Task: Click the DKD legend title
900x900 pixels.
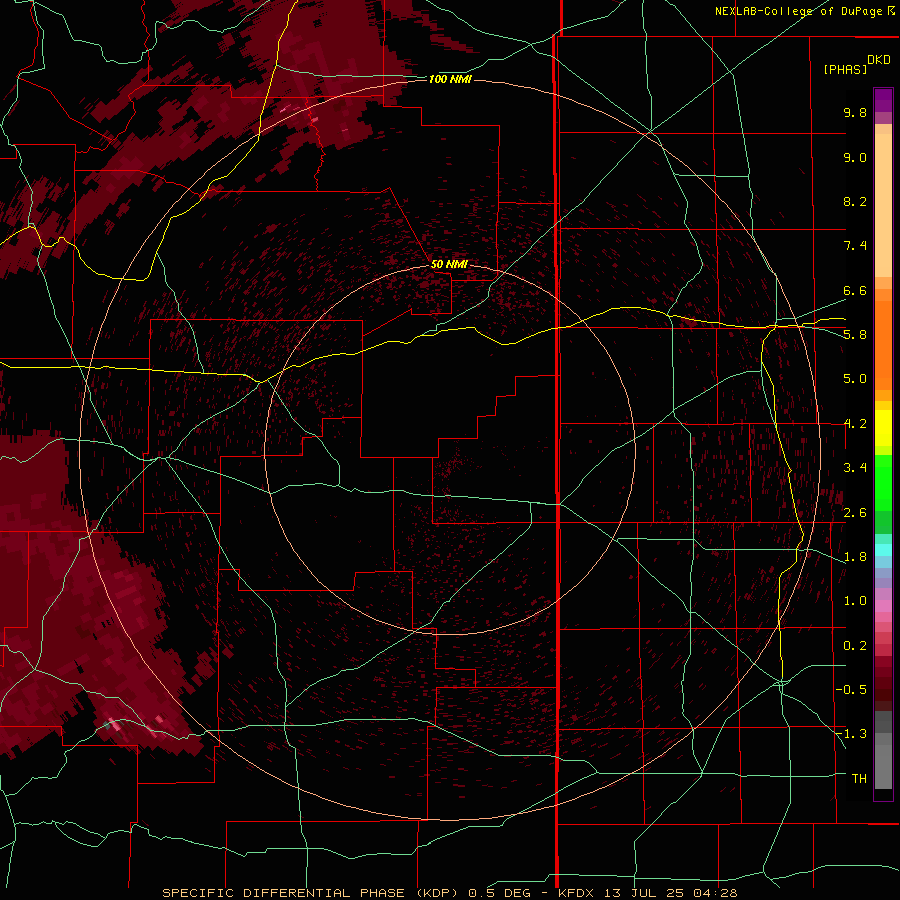Action: click(x=879, y=60)
